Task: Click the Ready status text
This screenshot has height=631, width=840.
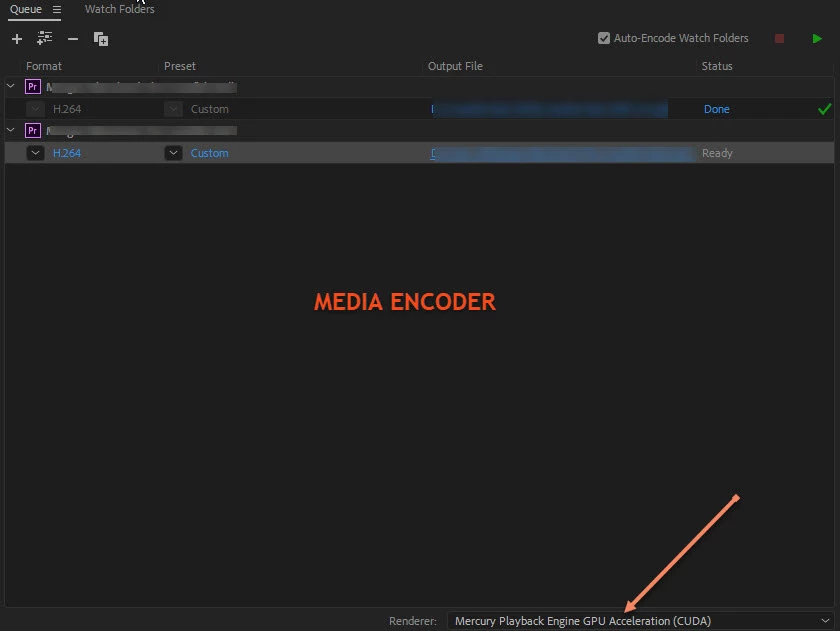Action: 717,153
